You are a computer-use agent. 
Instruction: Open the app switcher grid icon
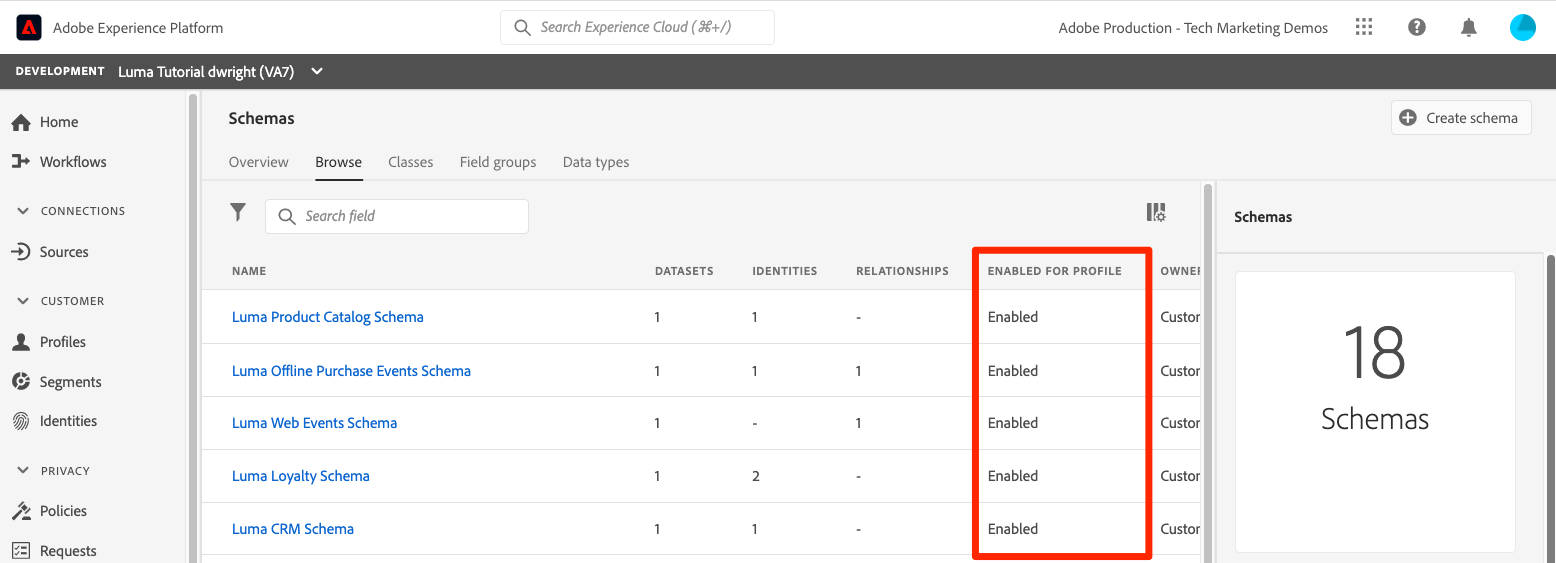[1364, 28]
